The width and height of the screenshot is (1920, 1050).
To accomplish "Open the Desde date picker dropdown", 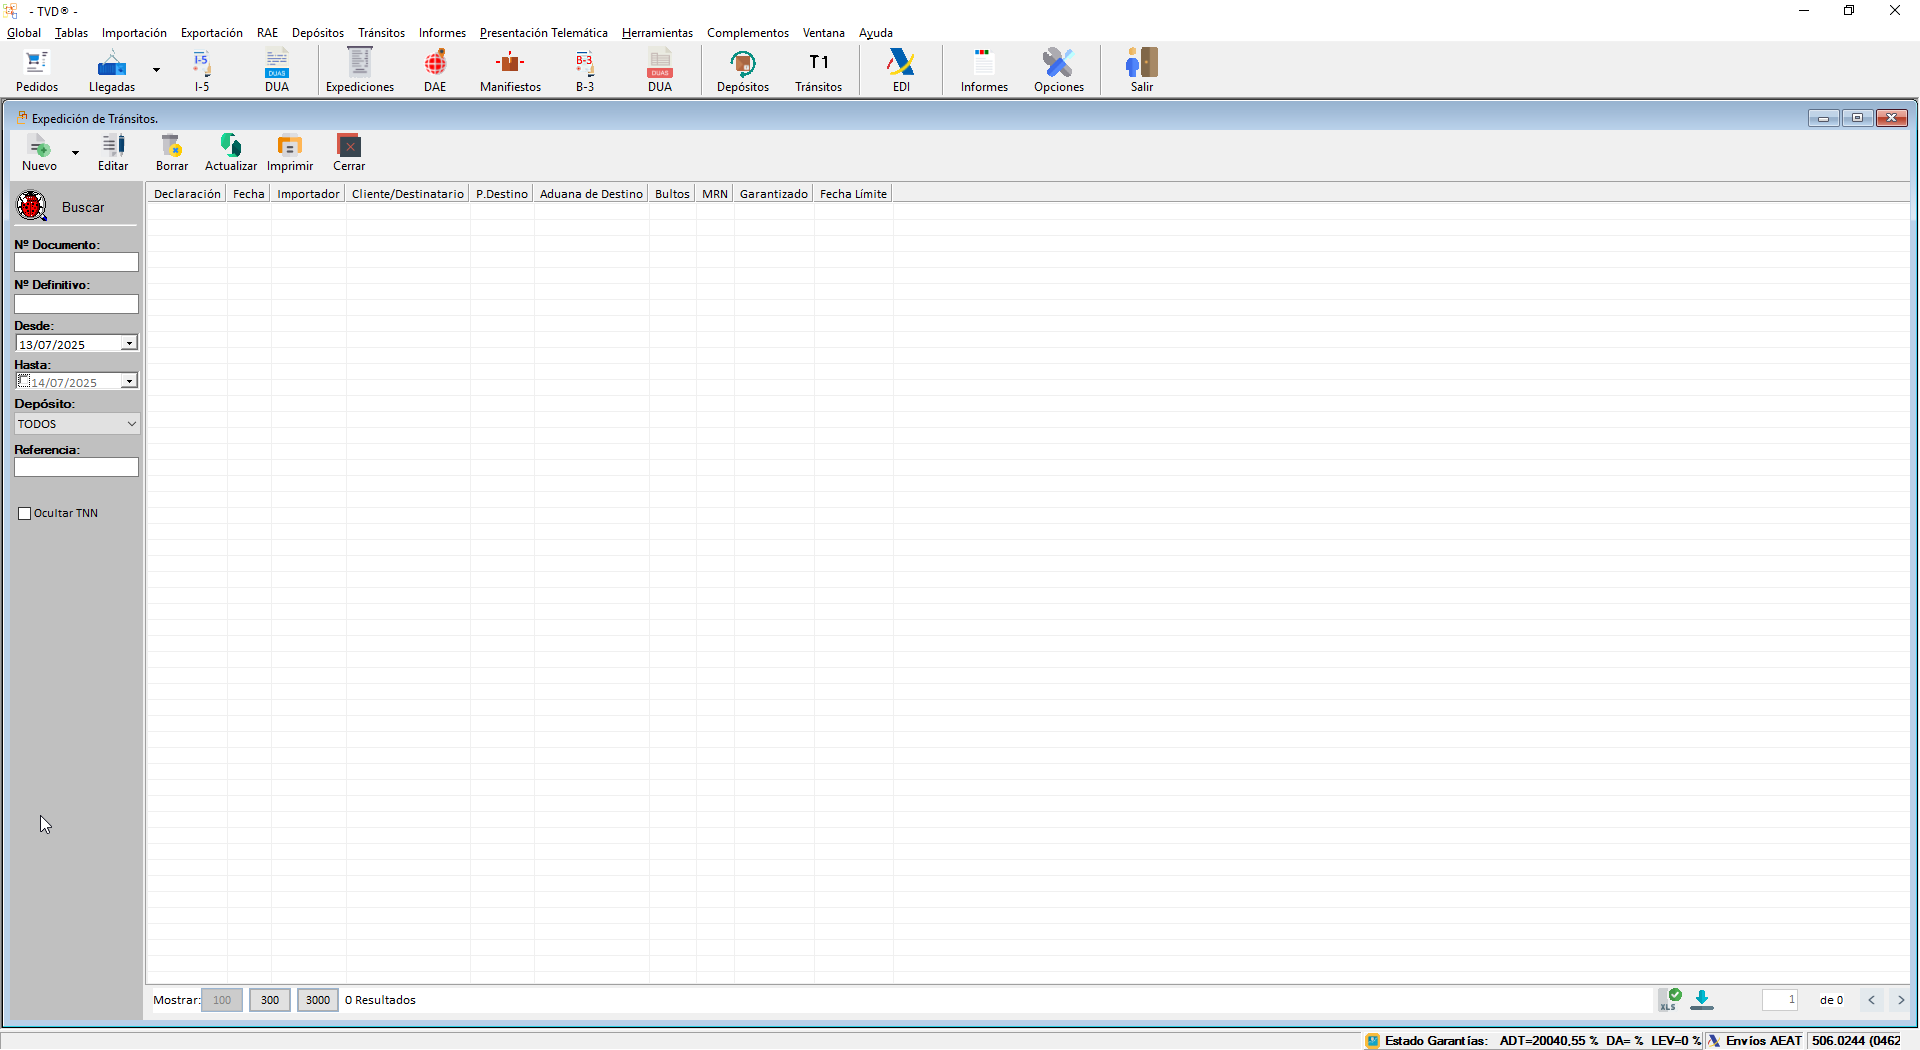I will tap(129, 344).
